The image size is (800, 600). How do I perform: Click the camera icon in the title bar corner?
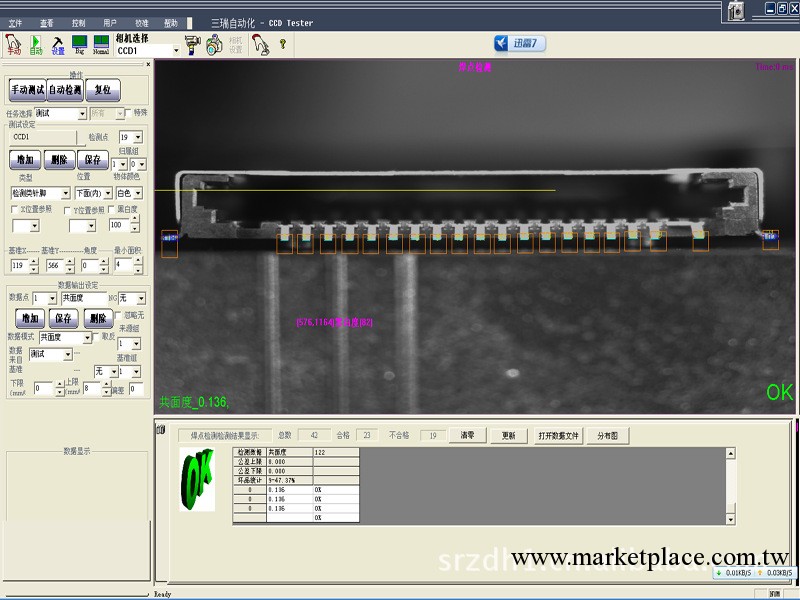[736, 11]
